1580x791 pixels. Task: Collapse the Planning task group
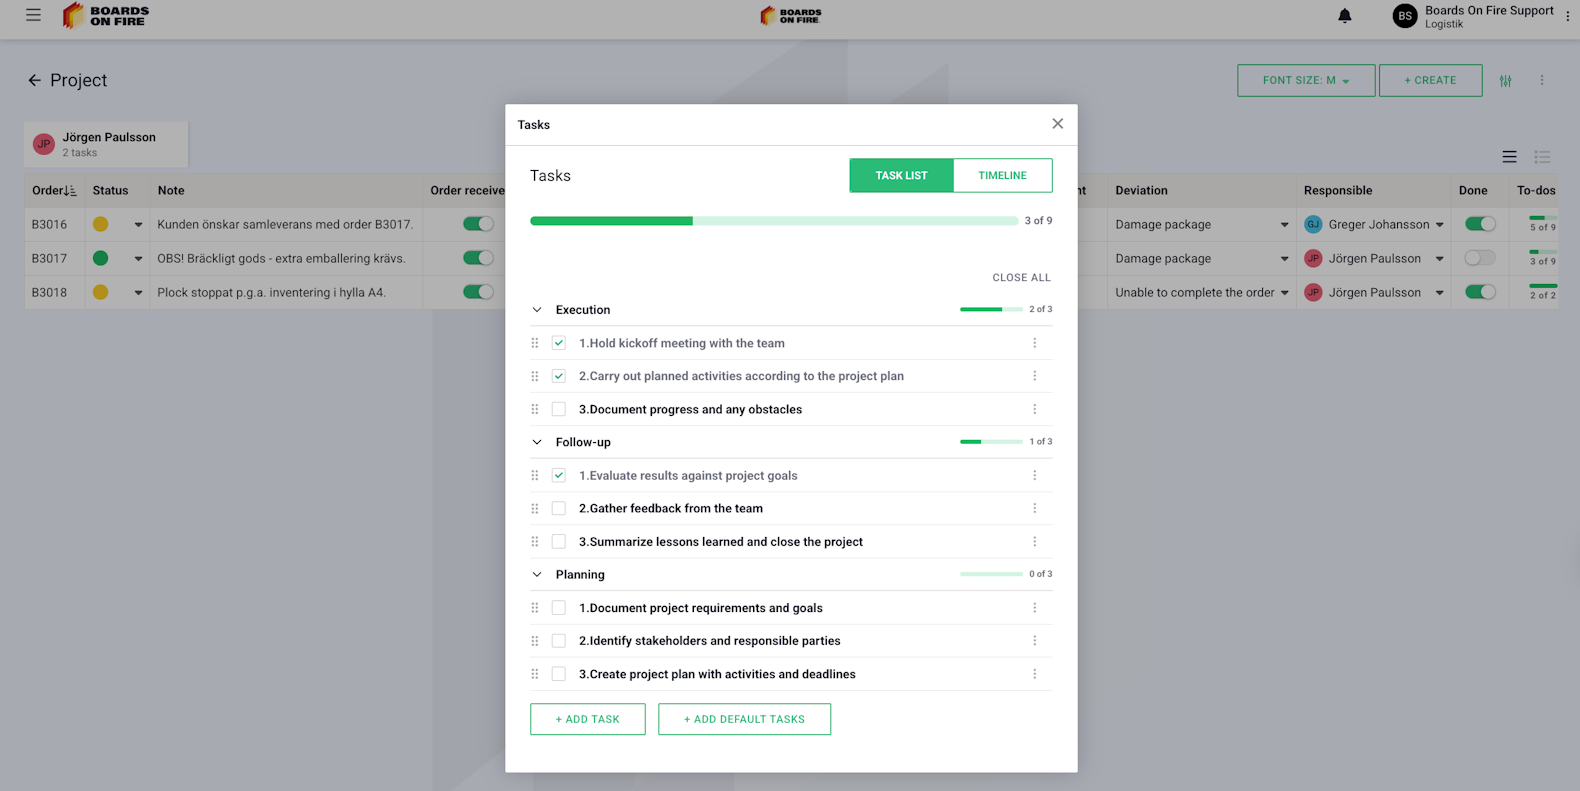click(537, 575)
